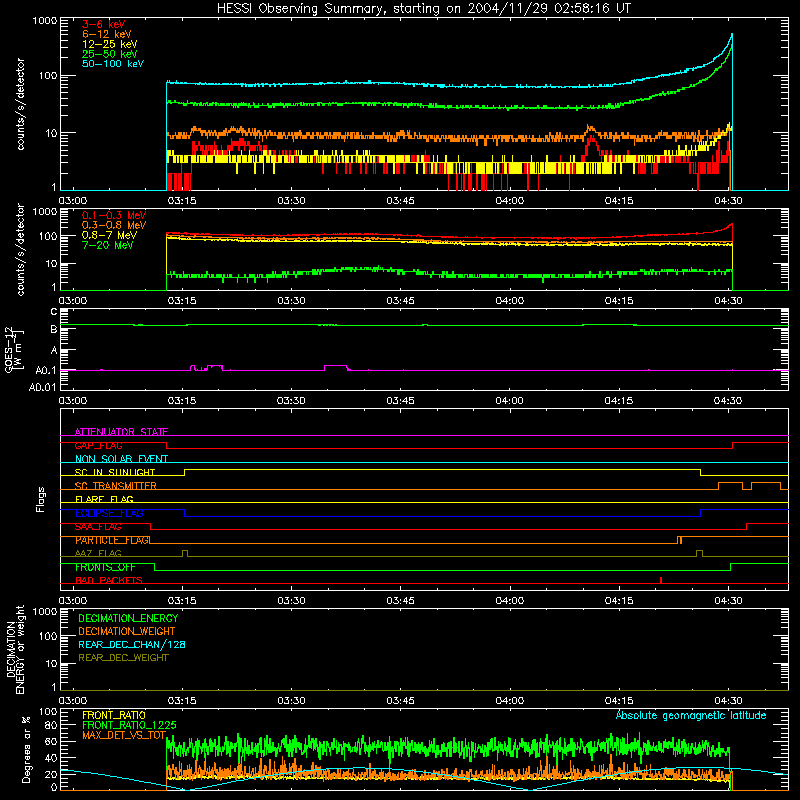Click the counts/s/detector label of the MeV panel

coord(20,249)
